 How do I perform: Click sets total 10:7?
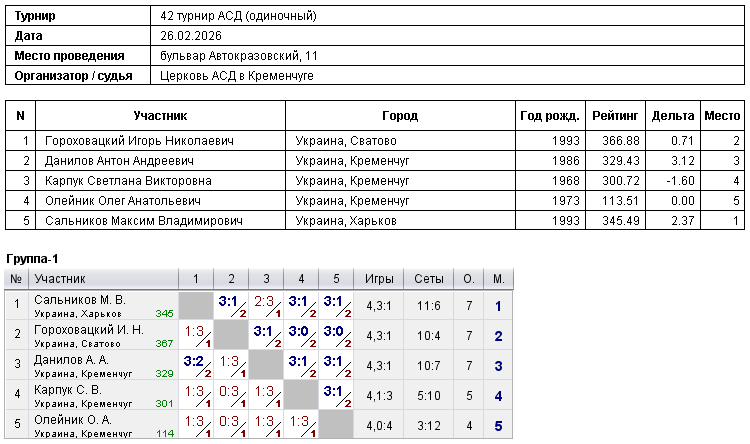(x=429, y=366)
